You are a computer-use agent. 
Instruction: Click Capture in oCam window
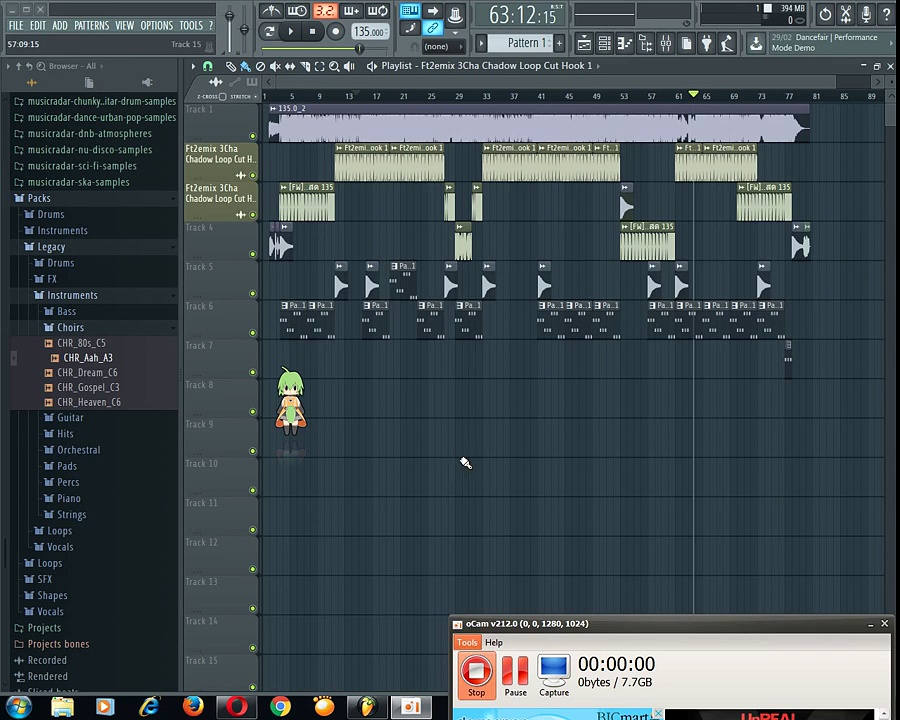[x=554, y=675]
